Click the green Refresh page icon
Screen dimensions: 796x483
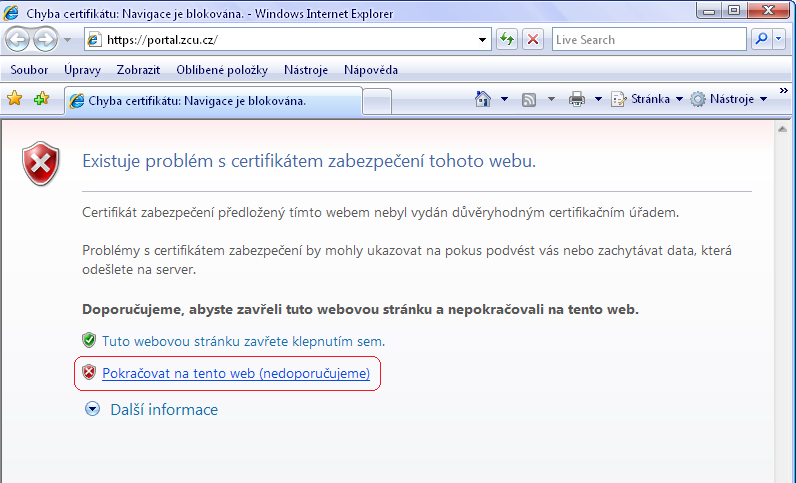507,40
